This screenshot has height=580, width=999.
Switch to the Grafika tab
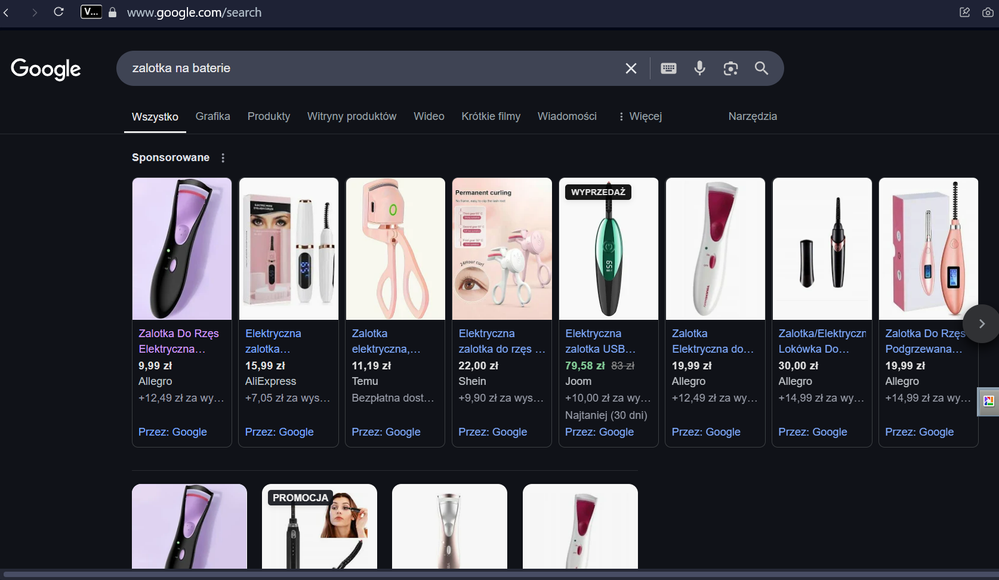213,116
